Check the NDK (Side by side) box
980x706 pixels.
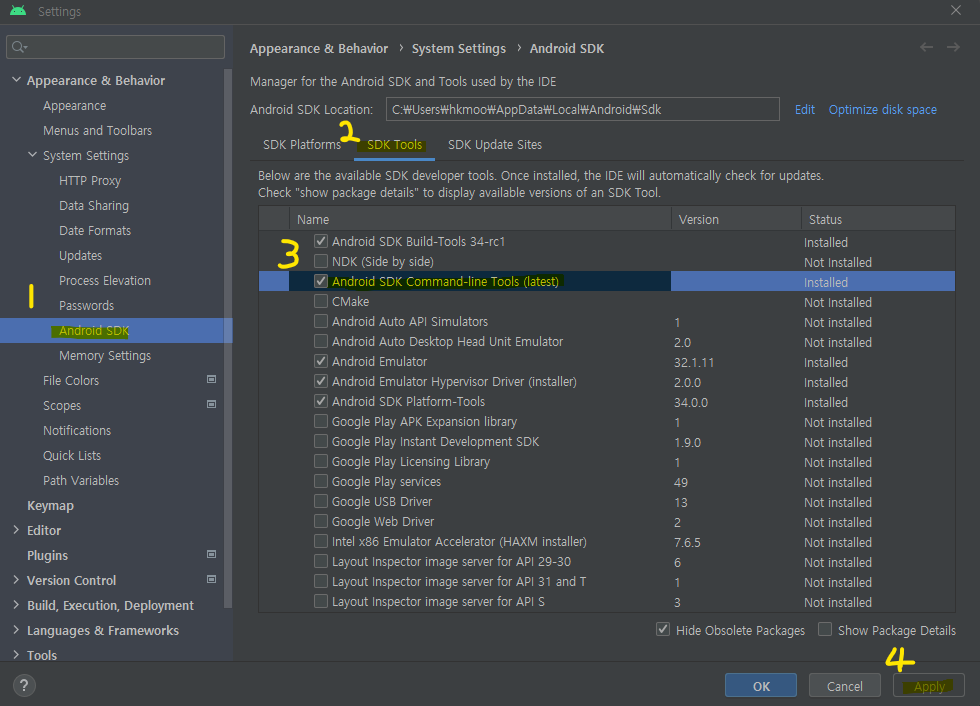pyautogui.click(x=321, y=261)
